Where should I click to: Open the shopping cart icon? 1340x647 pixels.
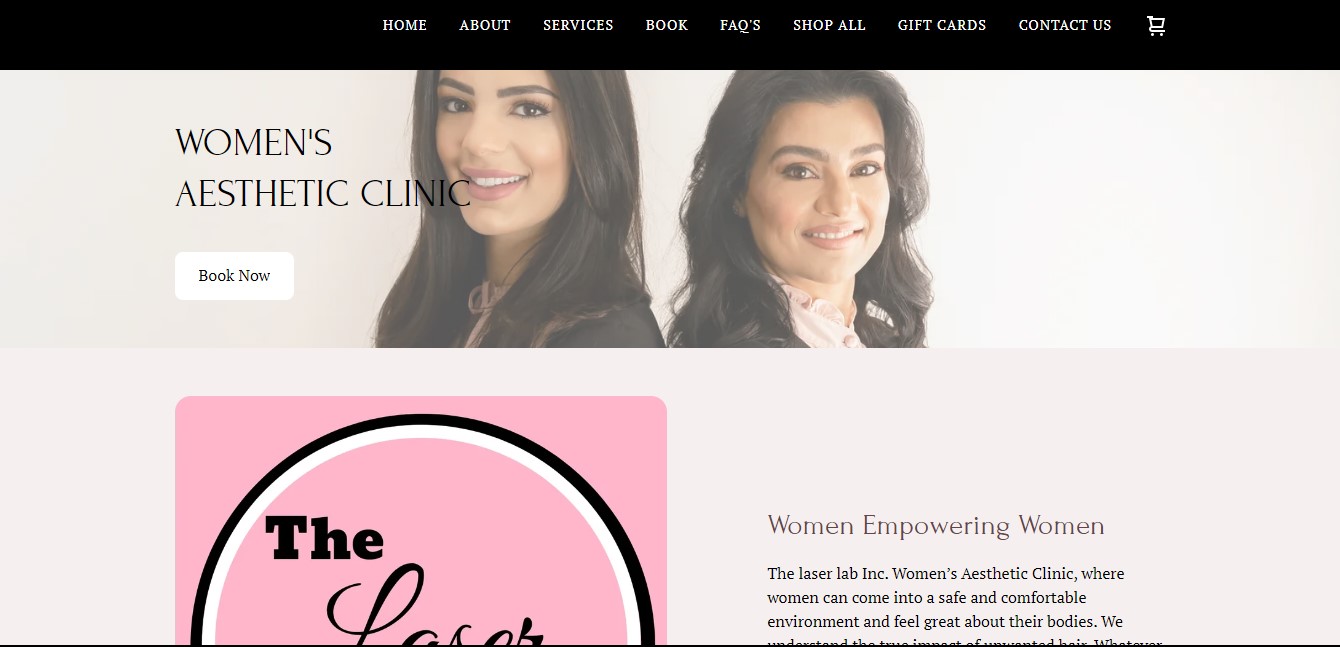point(1156,26)
